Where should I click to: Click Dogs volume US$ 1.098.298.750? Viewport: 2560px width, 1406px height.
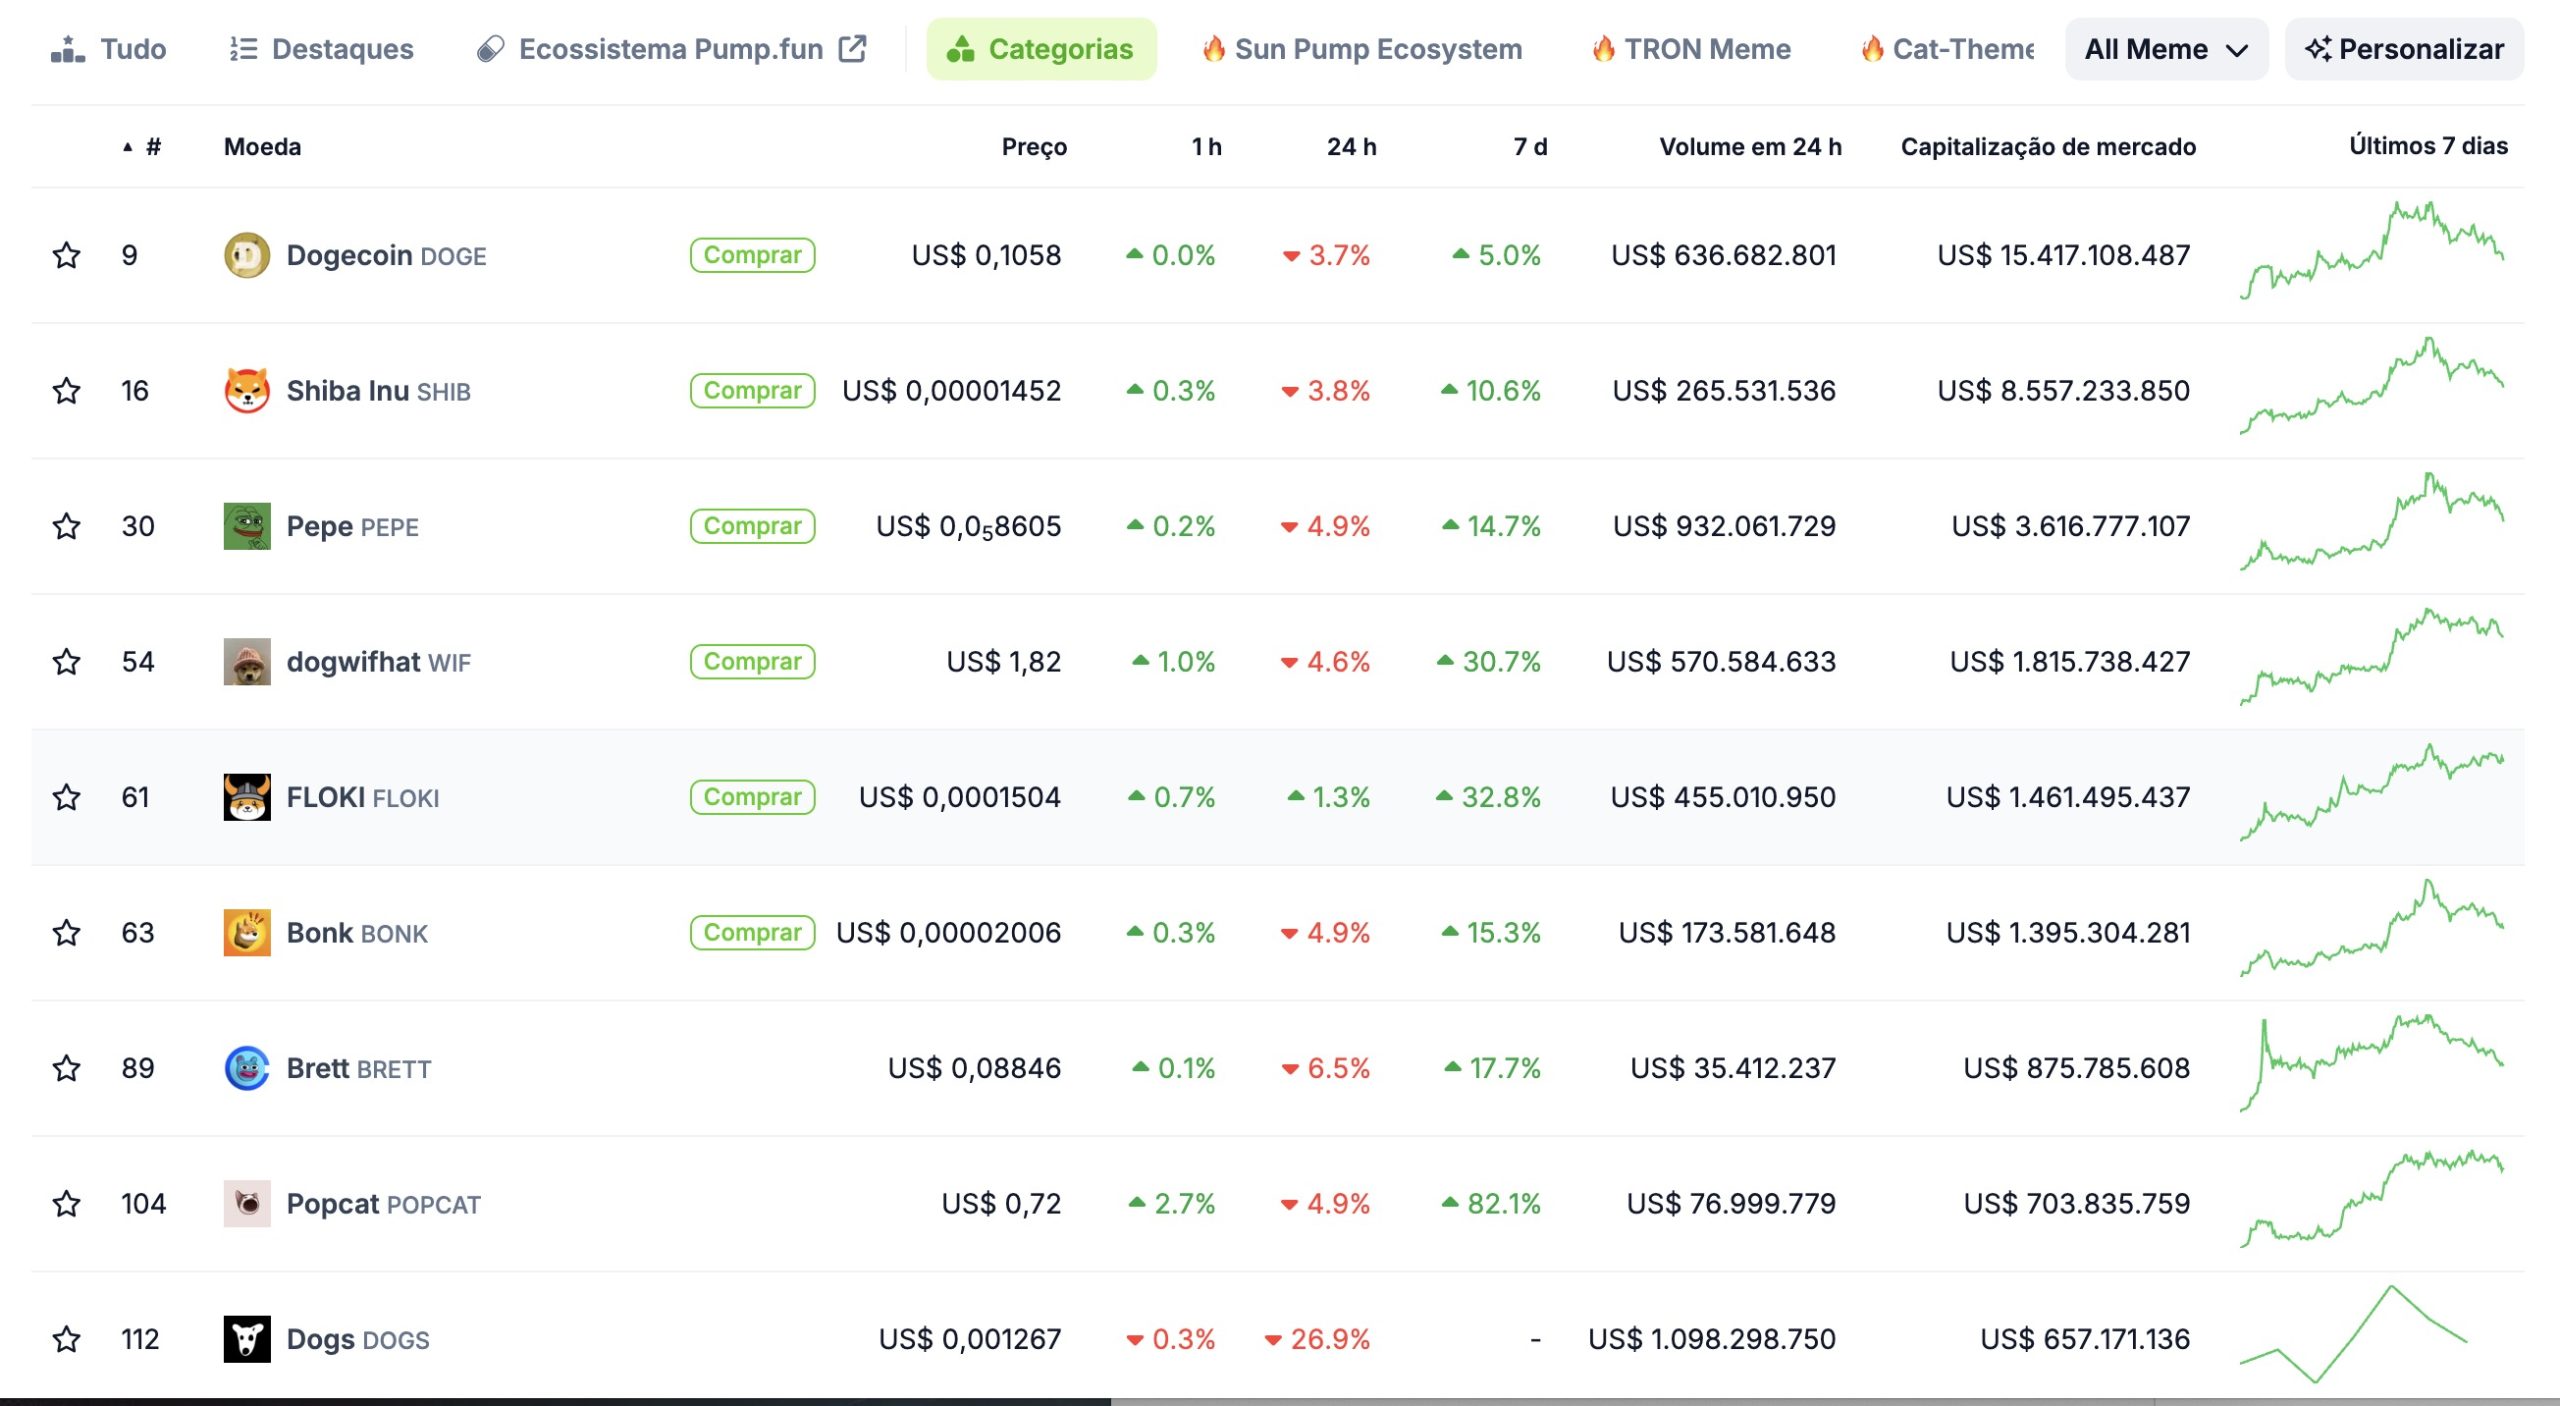click(1712, 1339)
